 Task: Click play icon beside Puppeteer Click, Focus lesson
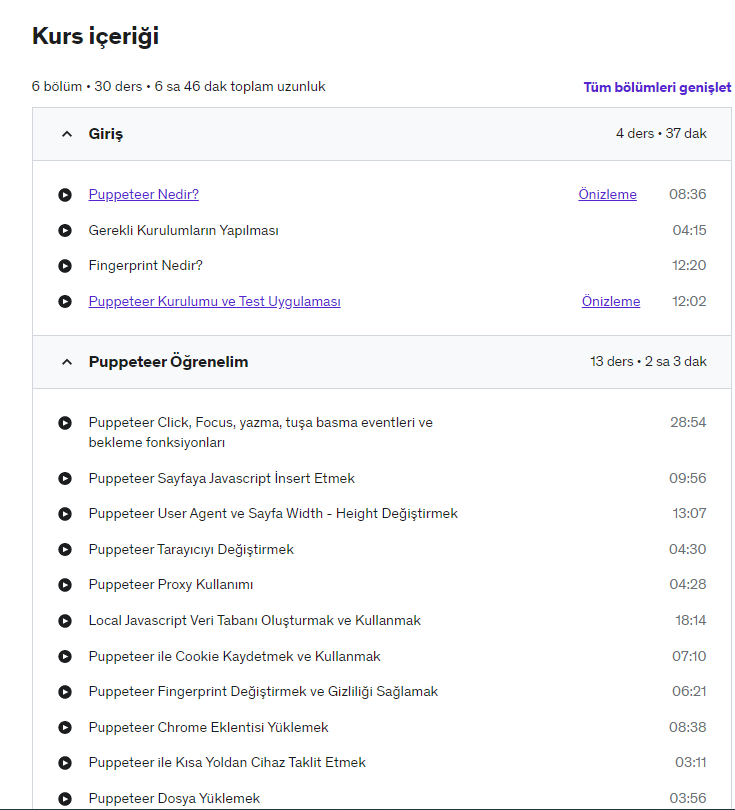click(65, 423)
